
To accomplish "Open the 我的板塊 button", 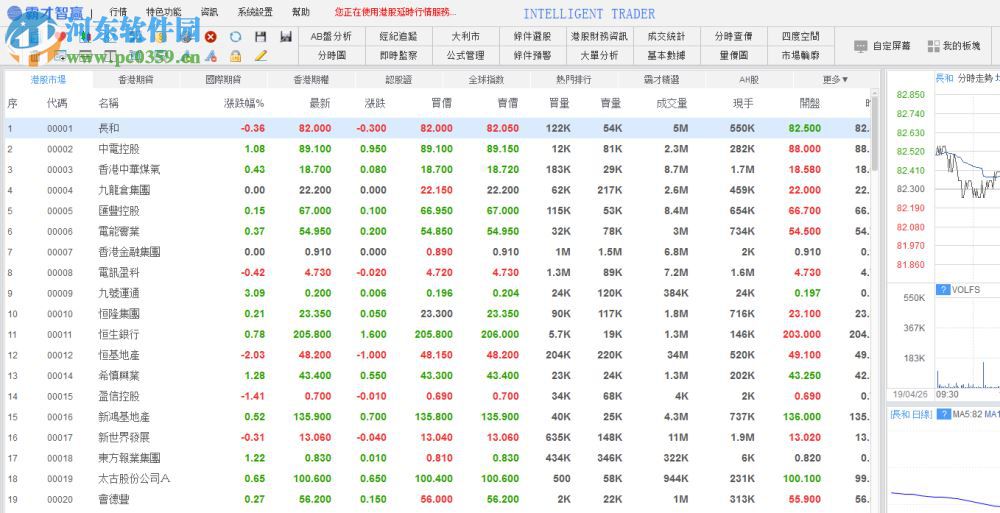I will pos(954,46).
